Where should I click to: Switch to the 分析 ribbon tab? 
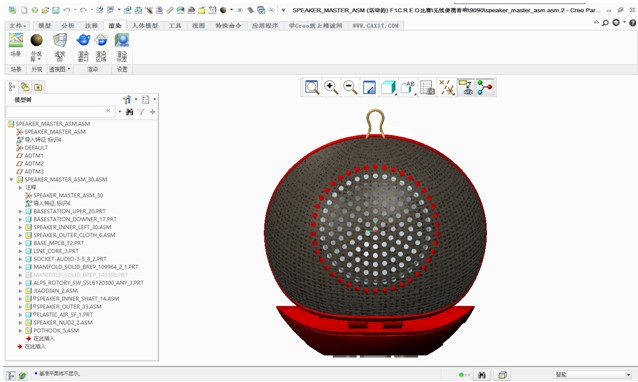[68, 25]
